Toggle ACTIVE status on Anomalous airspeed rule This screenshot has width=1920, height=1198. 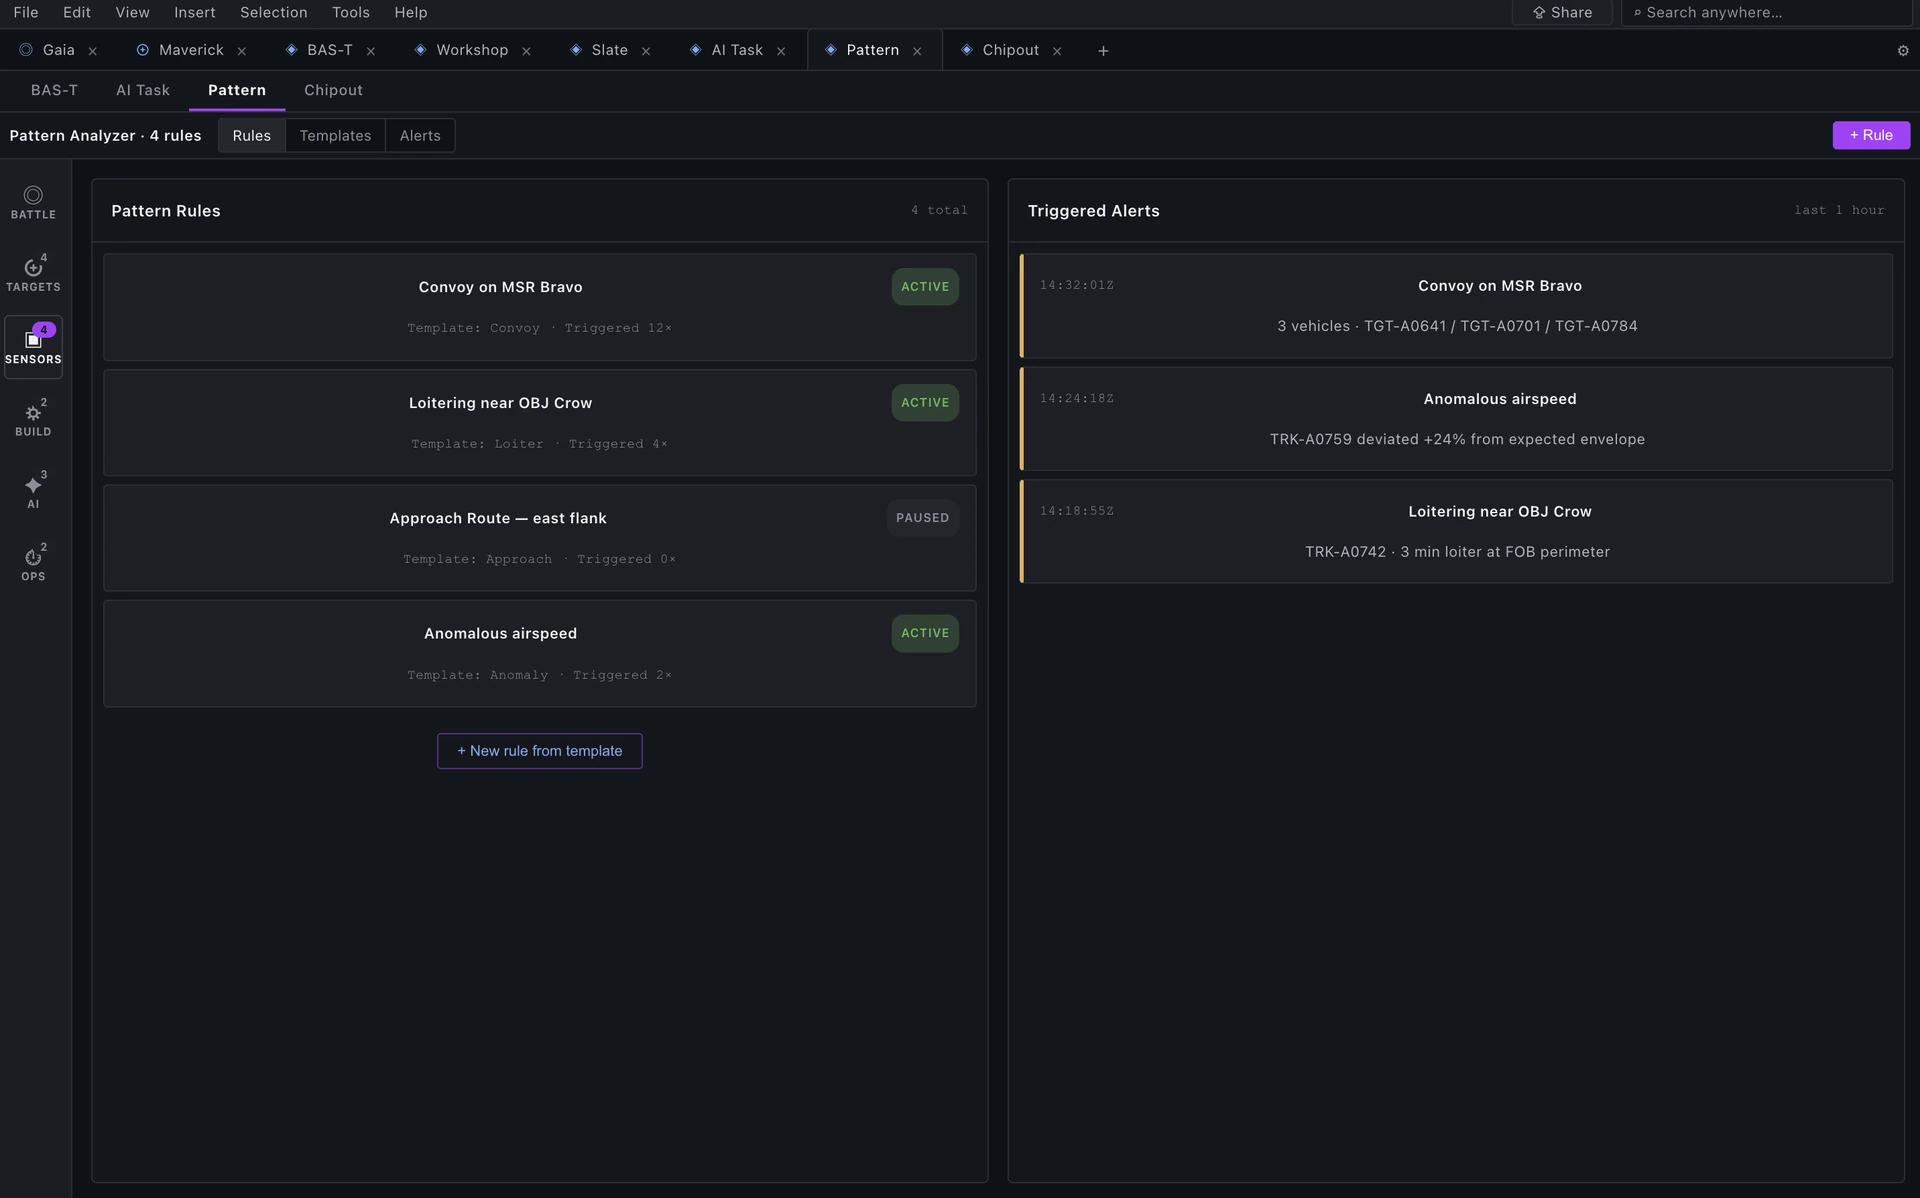[x=925, y=633]
